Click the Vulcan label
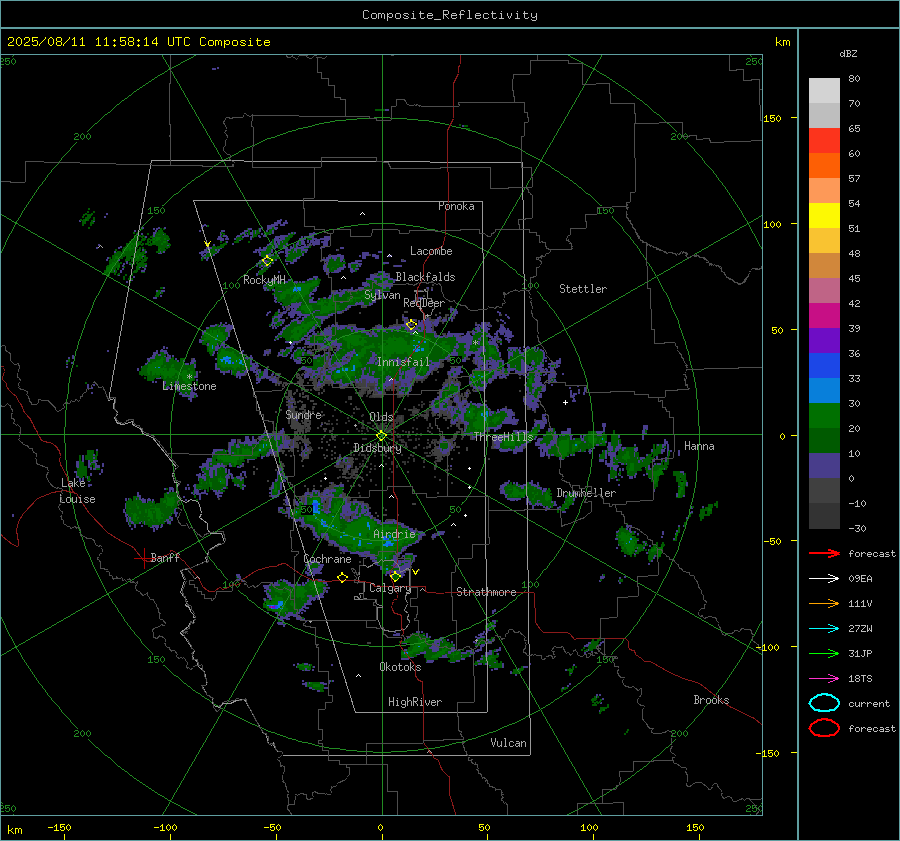 (509, 743)
